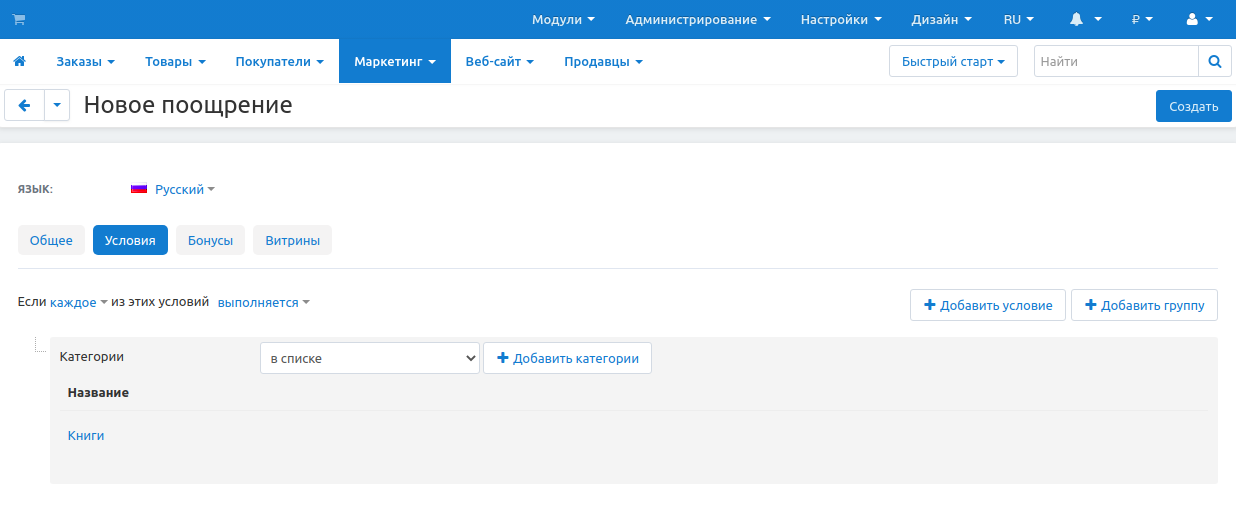Go to the home page icon
Viewport: 1236px width, 506px height.
pos(19,62)
